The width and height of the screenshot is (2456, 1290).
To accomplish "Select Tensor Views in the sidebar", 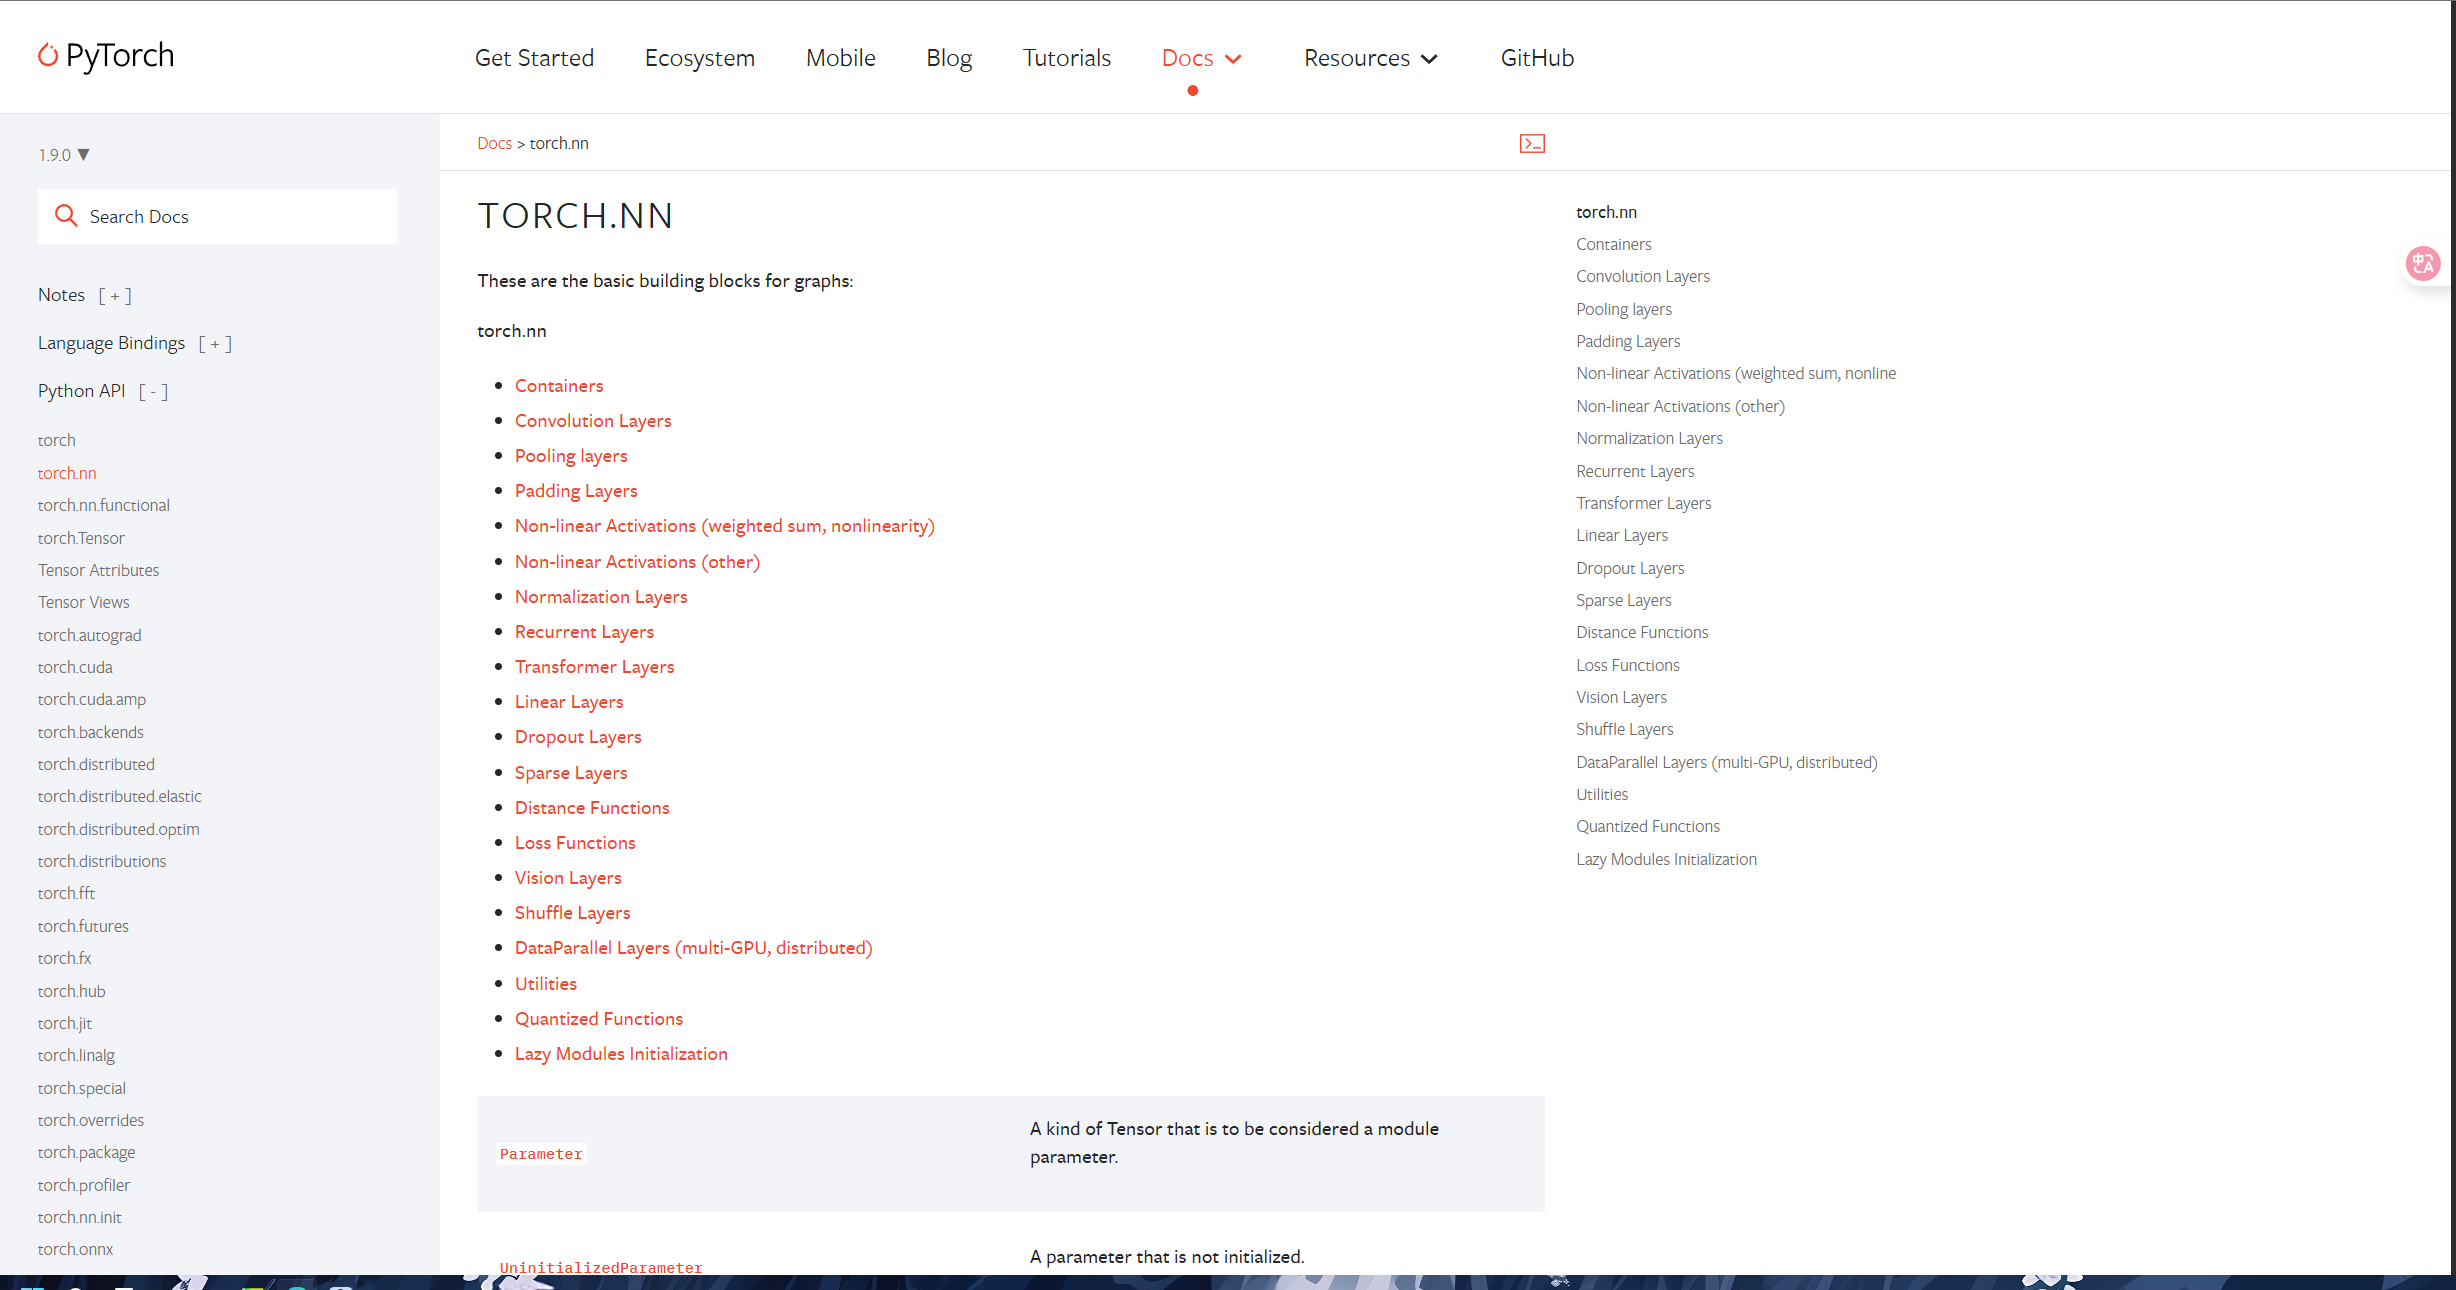I will click(83, 602).
